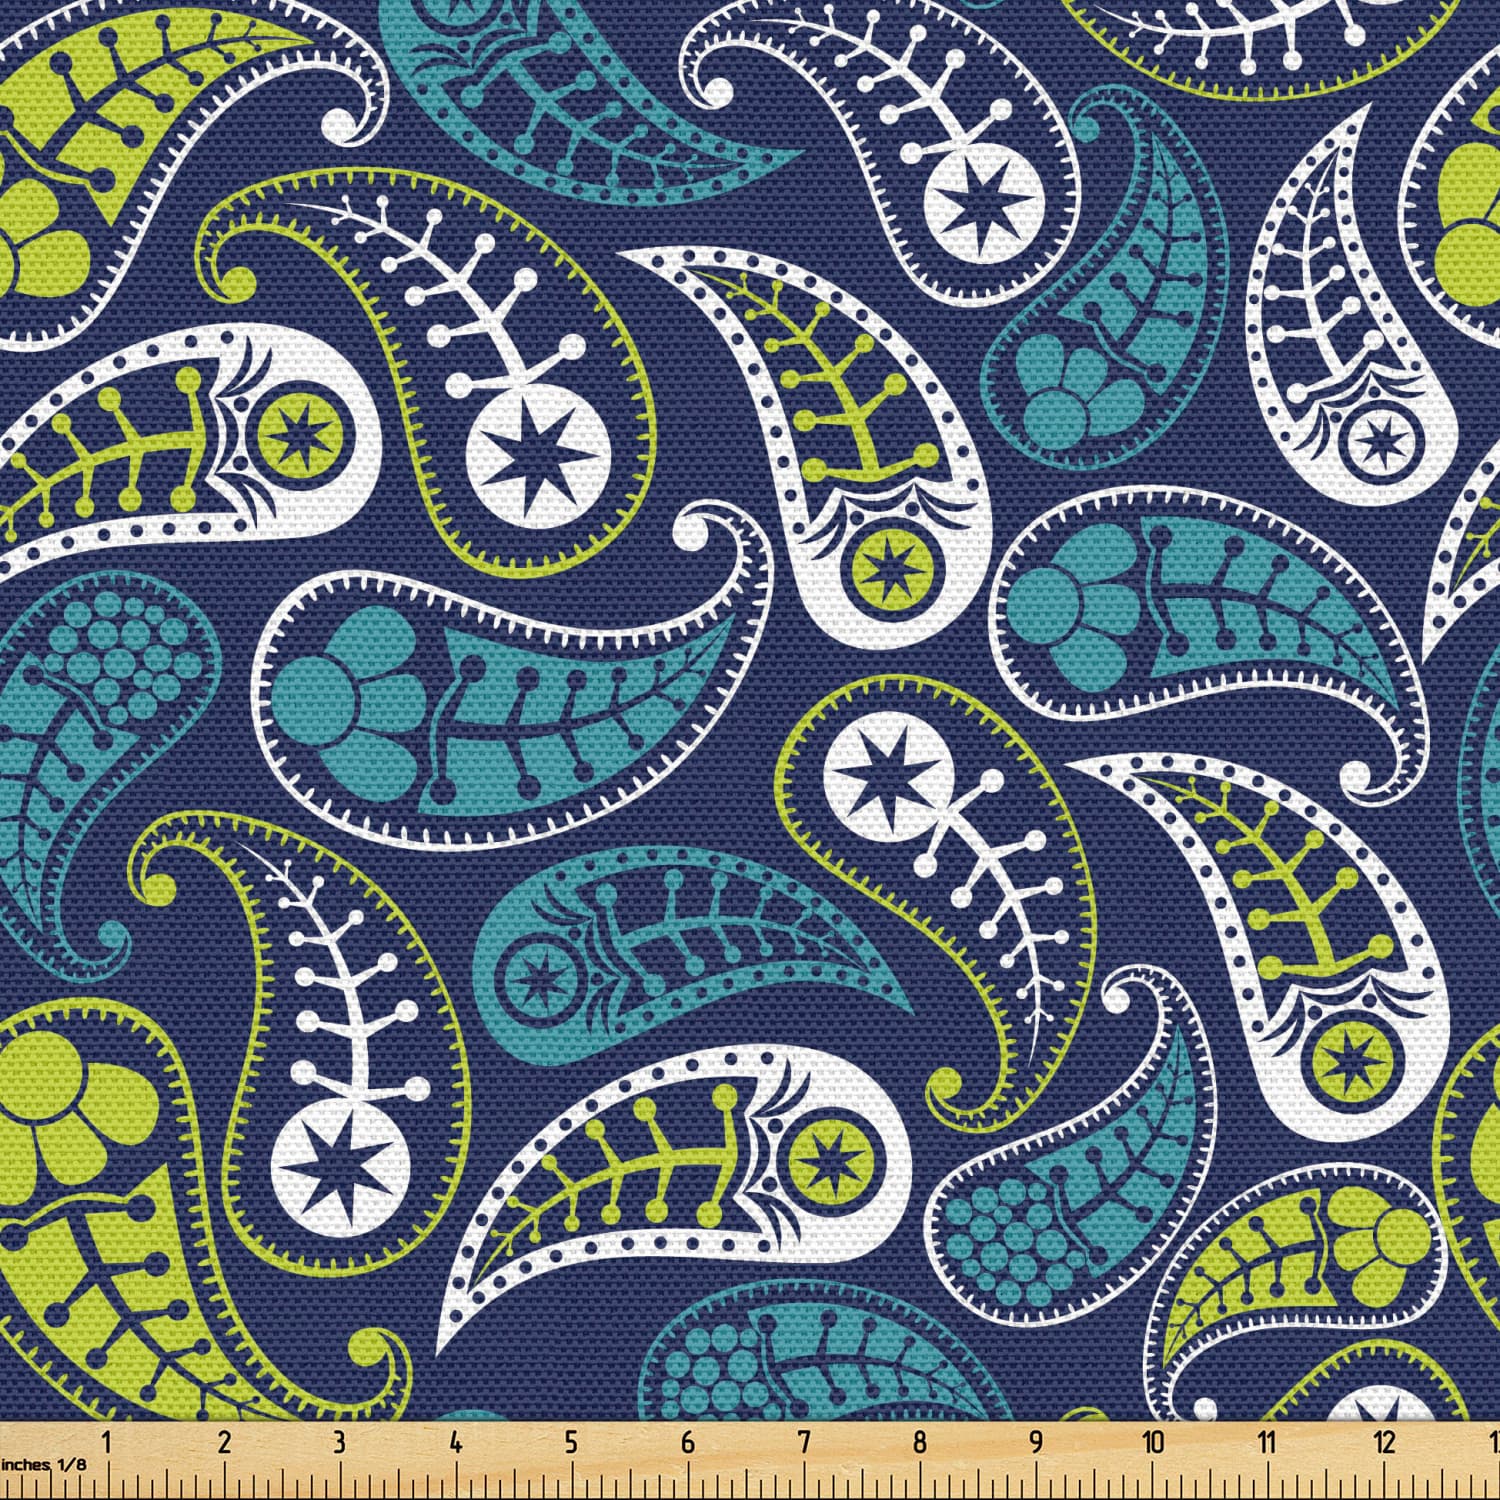This screenshot has height=1500, width=1500.
Task: Click the number 3 on the ruler
Action: click(340, 1442)
